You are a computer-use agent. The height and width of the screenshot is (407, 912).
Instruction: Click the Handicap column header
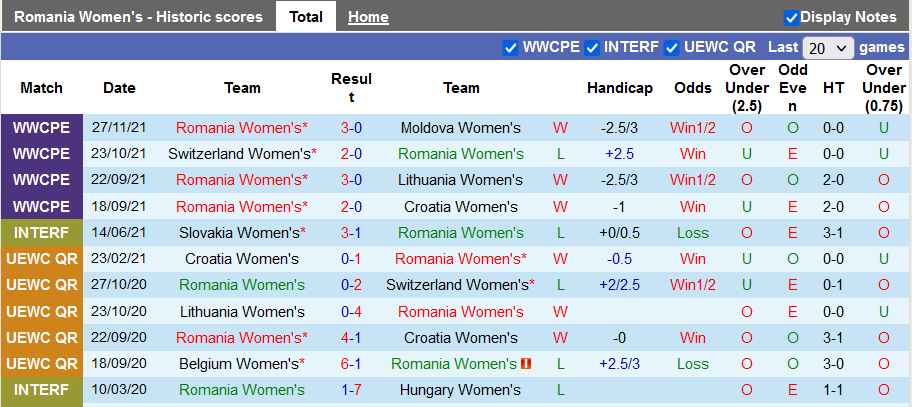tap(620, 88)
